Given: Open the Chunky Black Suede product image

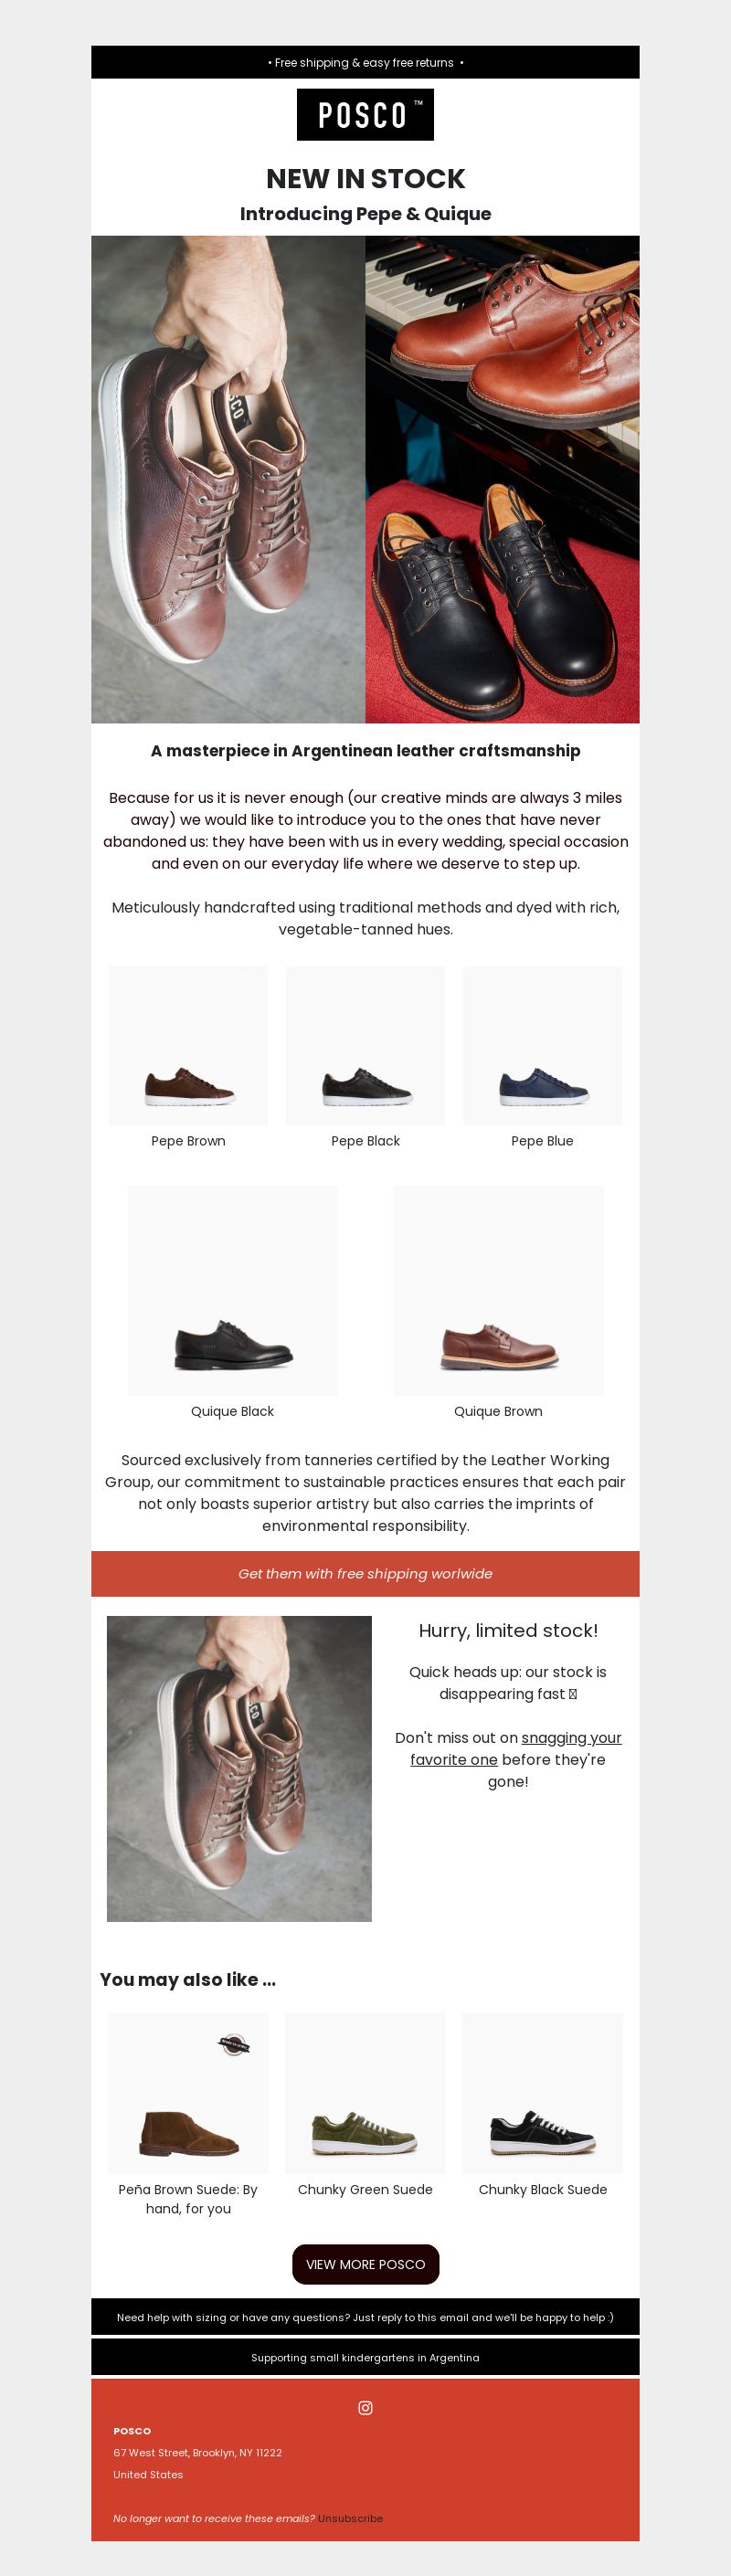Looking at the screenshot, I should tap(542, 2093).
